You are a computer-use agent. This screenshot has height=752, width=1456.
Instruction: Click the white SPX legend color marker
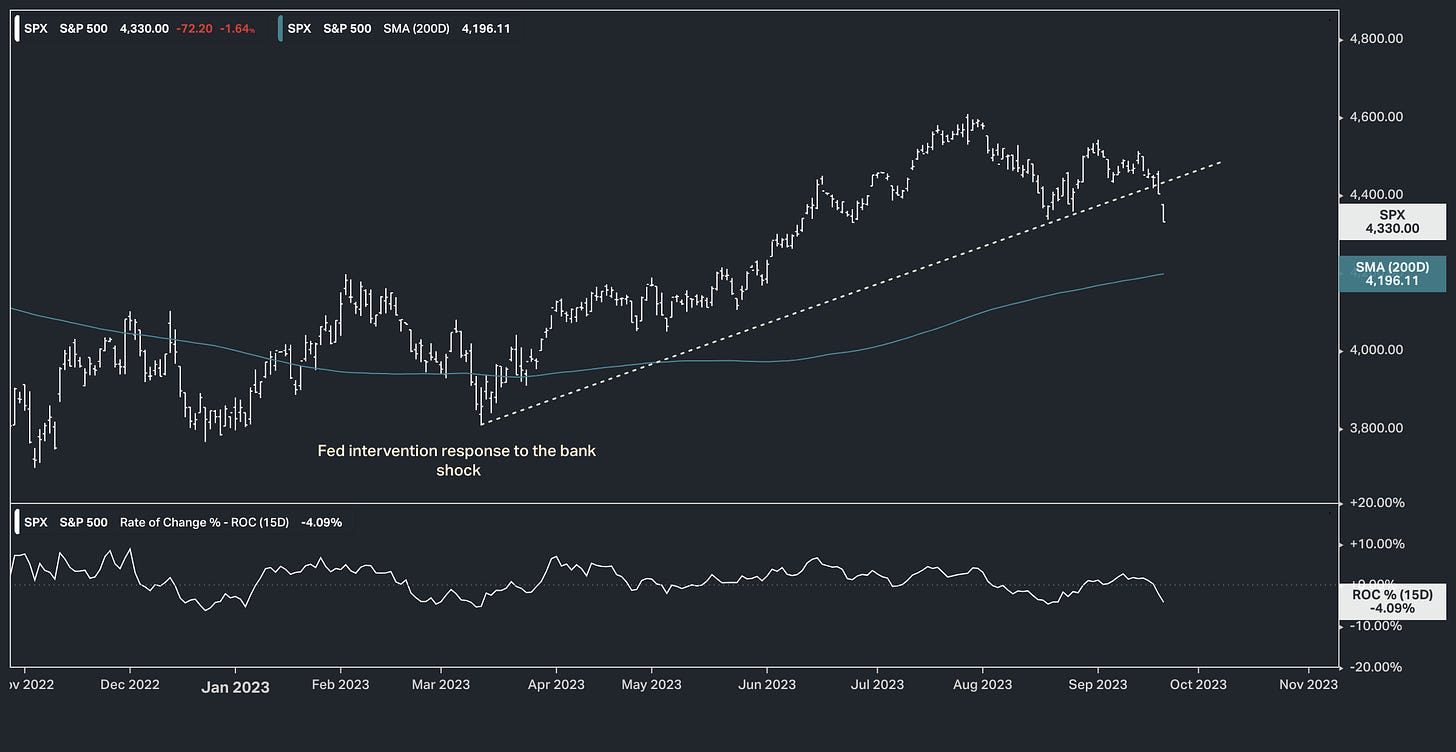click(x=19, y=29)
